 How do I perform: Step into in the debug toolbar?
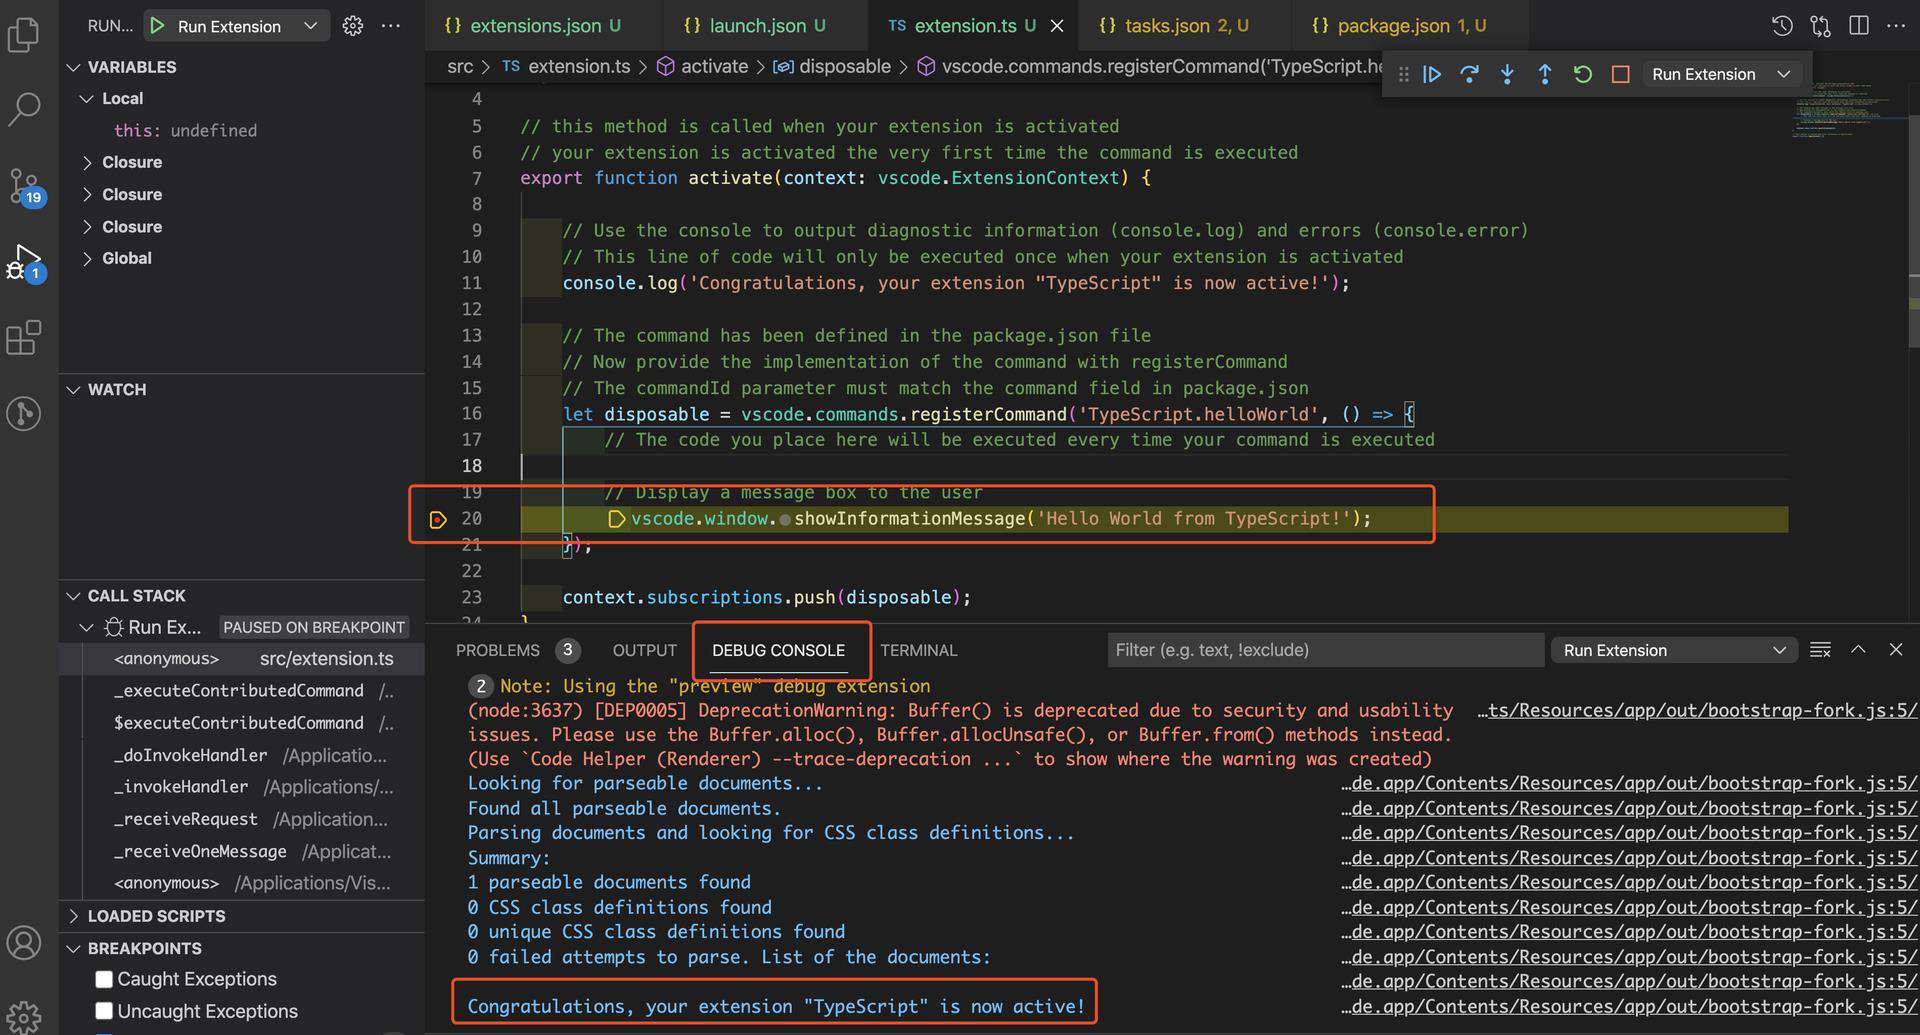[1507, 74]
